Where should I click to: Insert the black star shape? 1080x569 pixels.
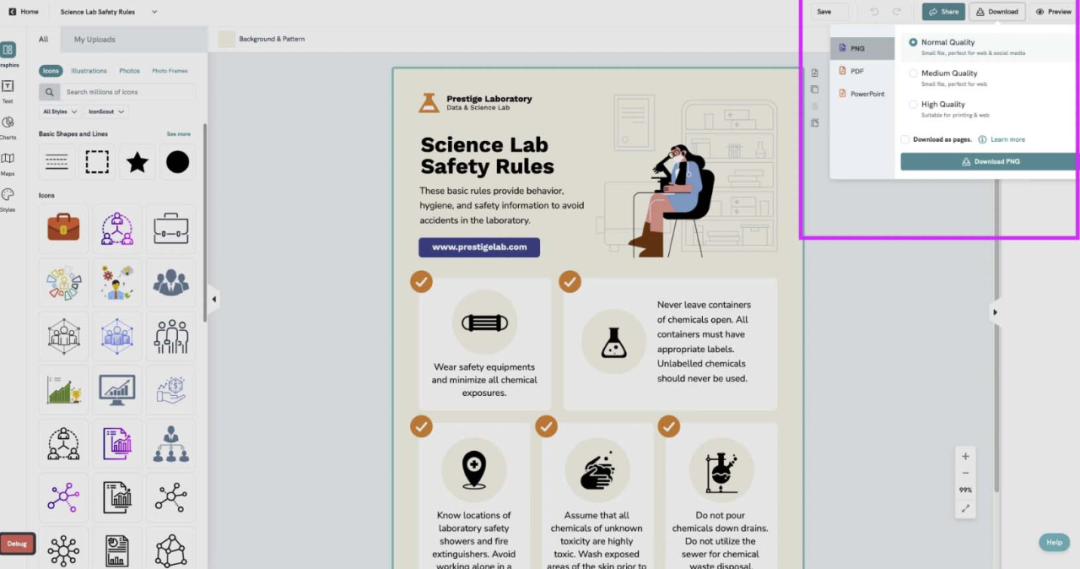click(137, 162)
